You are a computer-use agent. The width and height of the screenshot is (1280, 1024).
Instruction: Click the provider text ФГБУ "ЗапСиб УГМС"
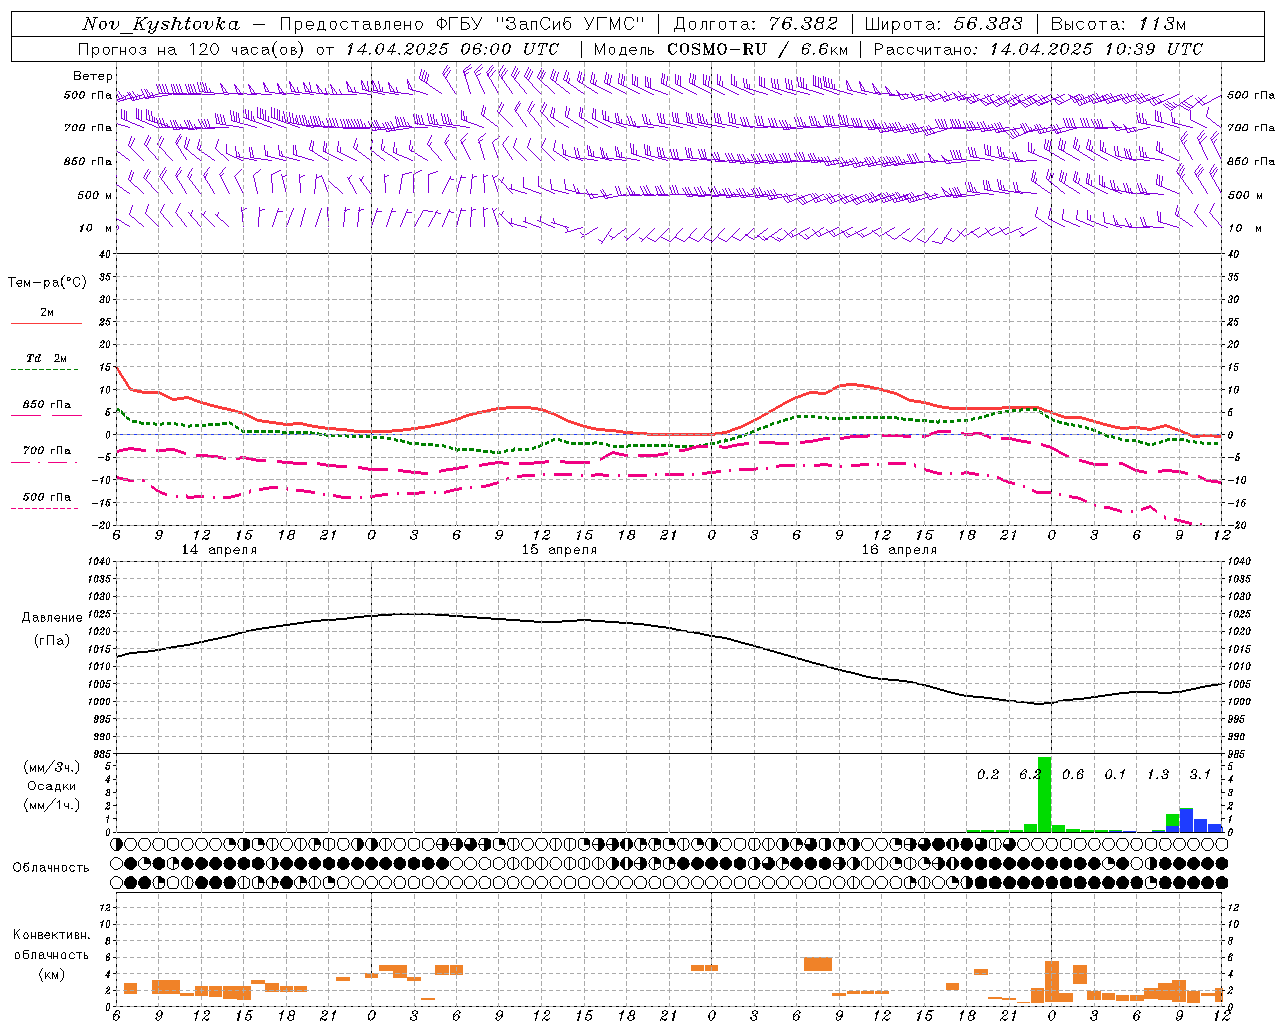tap(540, 24)
